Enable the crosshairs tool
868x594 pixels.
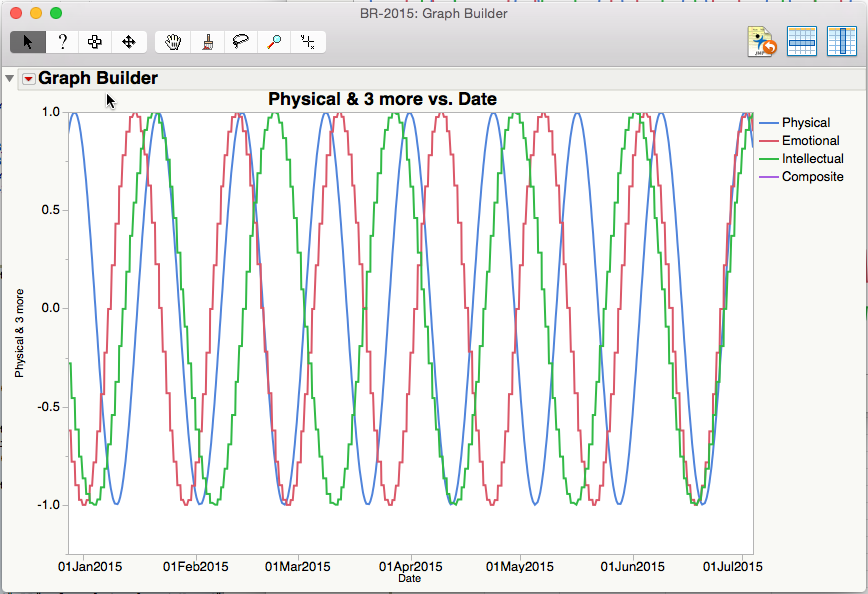tap(308, 42)
